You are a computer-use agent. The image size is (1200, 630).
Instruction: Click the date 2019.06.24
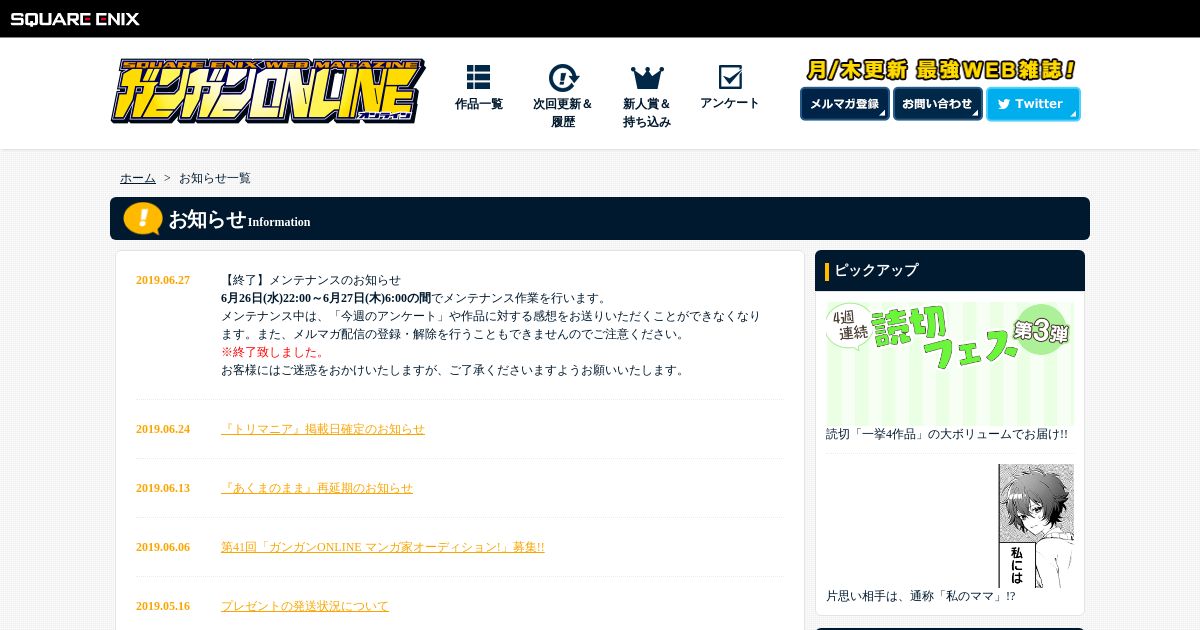[163, 429]
